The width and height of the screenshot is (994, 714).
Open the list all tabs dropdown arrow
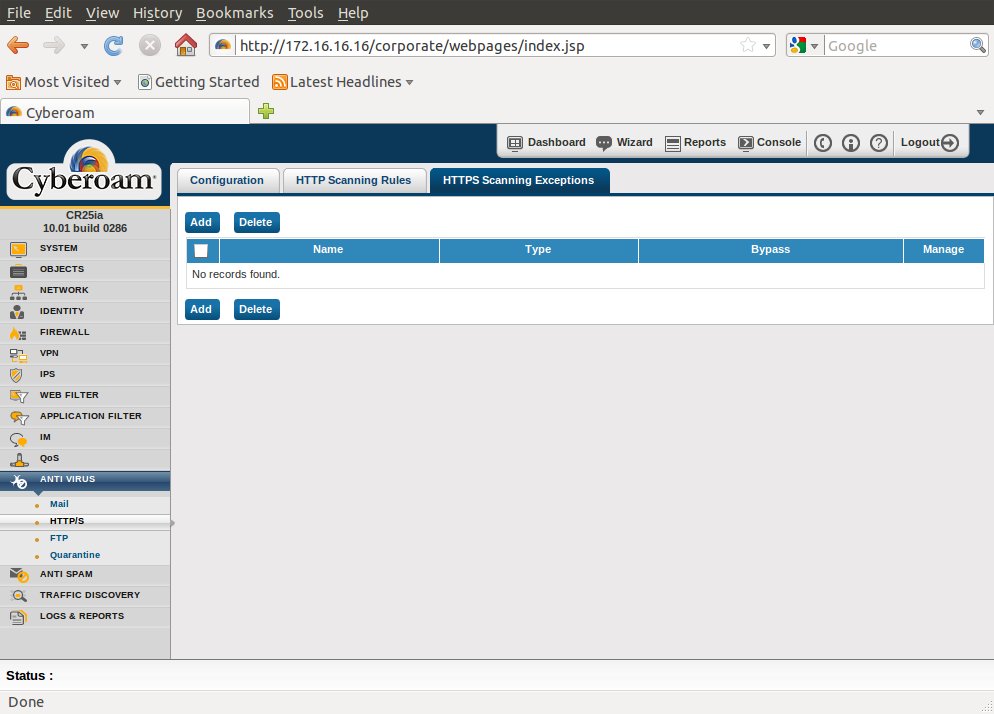tap(980, 112)
